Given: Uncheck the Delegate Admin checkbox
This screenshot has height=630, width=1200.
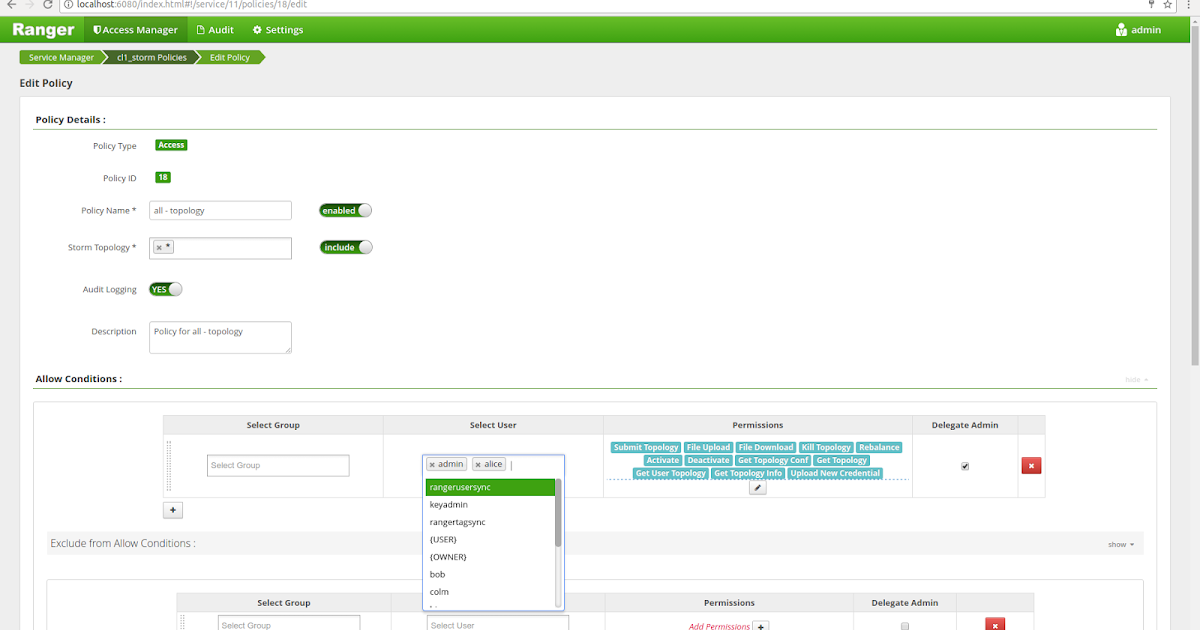Looking at the screenshot, I should coord(964,465).
